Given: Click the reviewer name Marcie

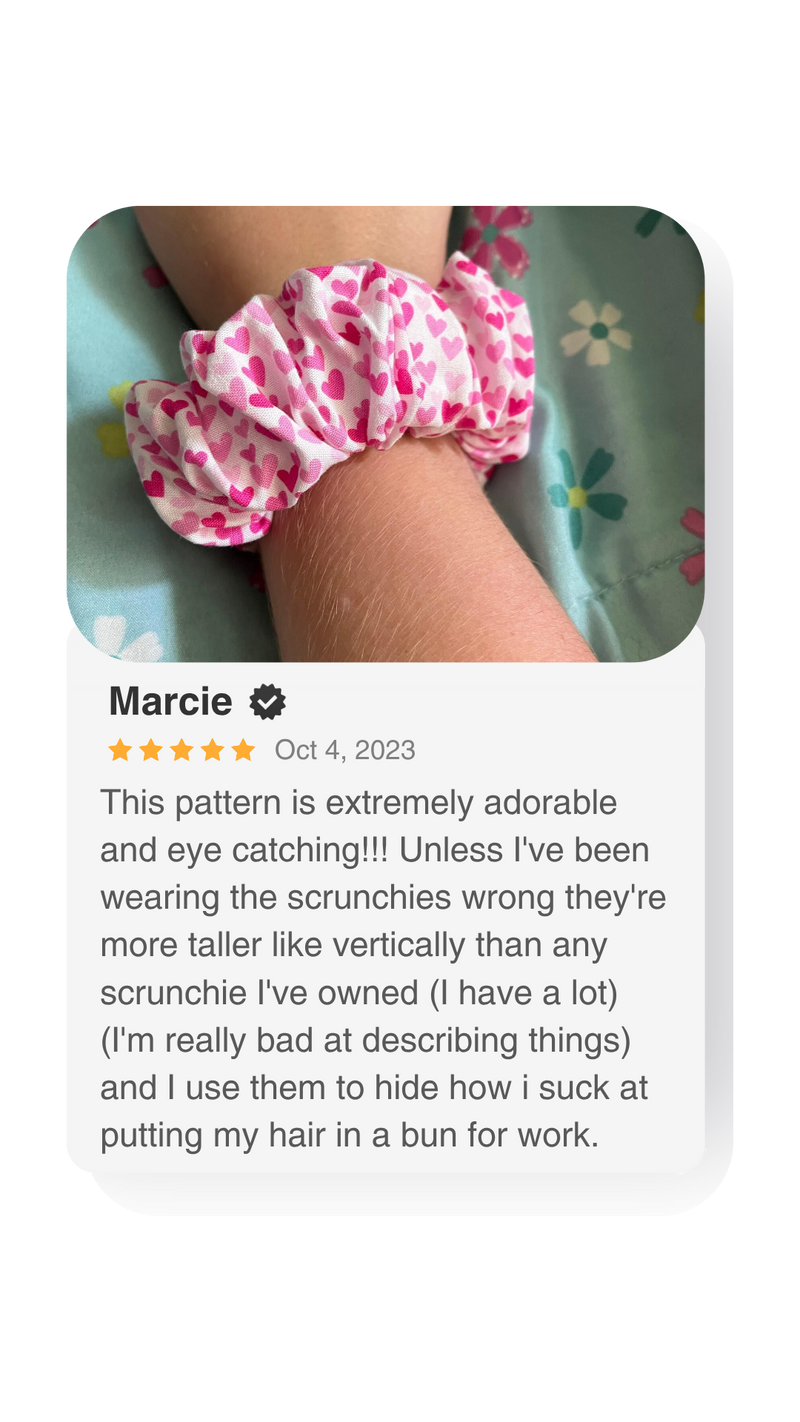Looking at the screenshot, I should pos(170,702).
